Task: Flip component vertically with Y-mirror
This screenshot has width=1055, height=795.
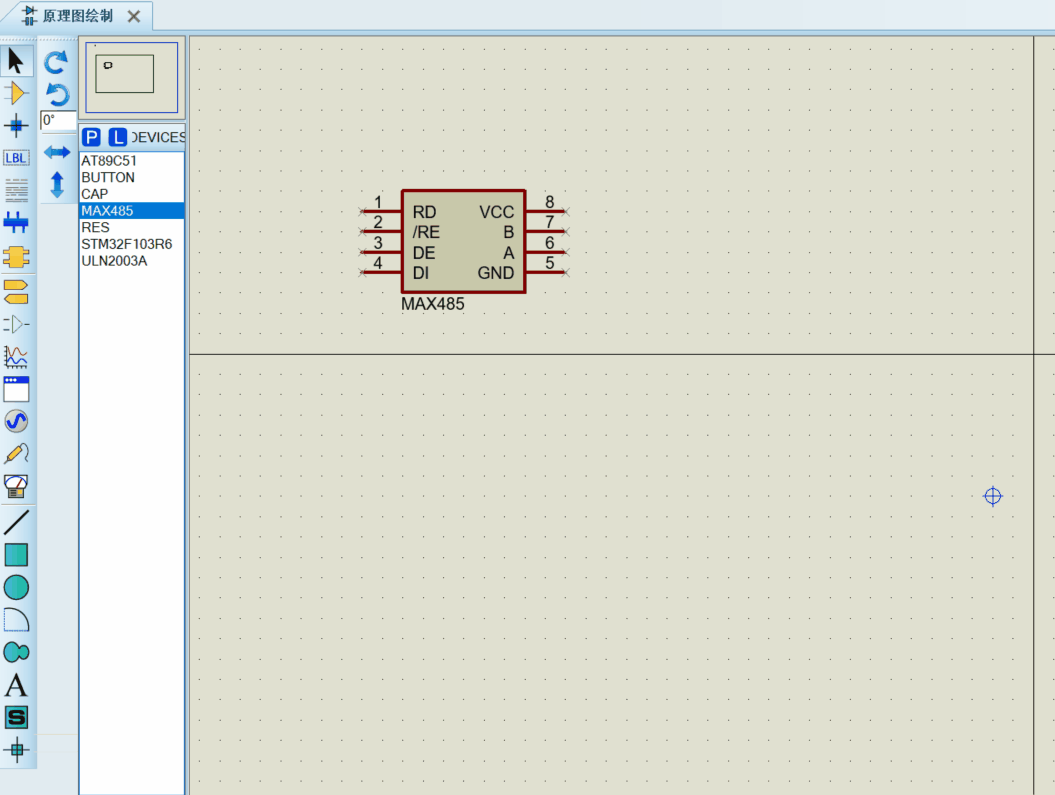Action: click(x=57, y=184)
